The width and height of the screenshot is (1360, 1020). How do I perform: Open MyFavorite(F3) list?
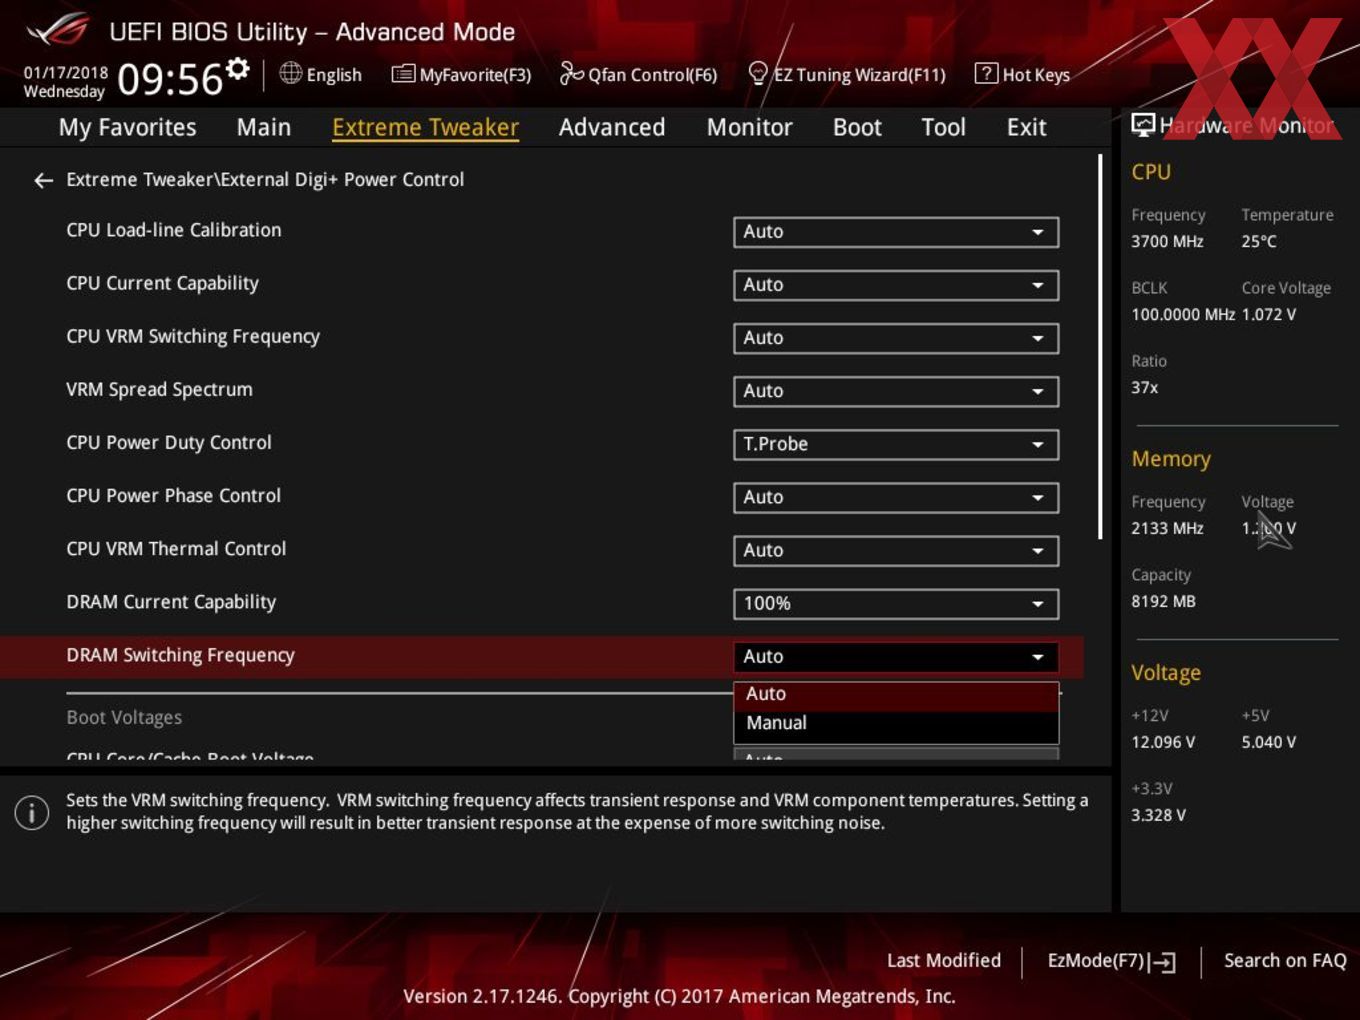click(x=461, y=74)
